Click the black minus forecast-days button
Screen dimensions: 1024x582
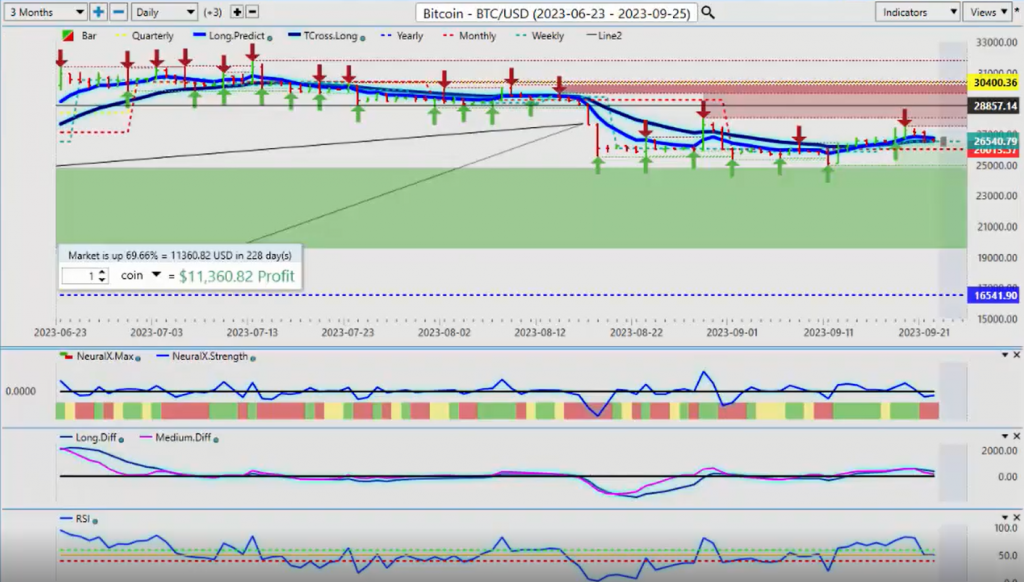coord(252,12)
